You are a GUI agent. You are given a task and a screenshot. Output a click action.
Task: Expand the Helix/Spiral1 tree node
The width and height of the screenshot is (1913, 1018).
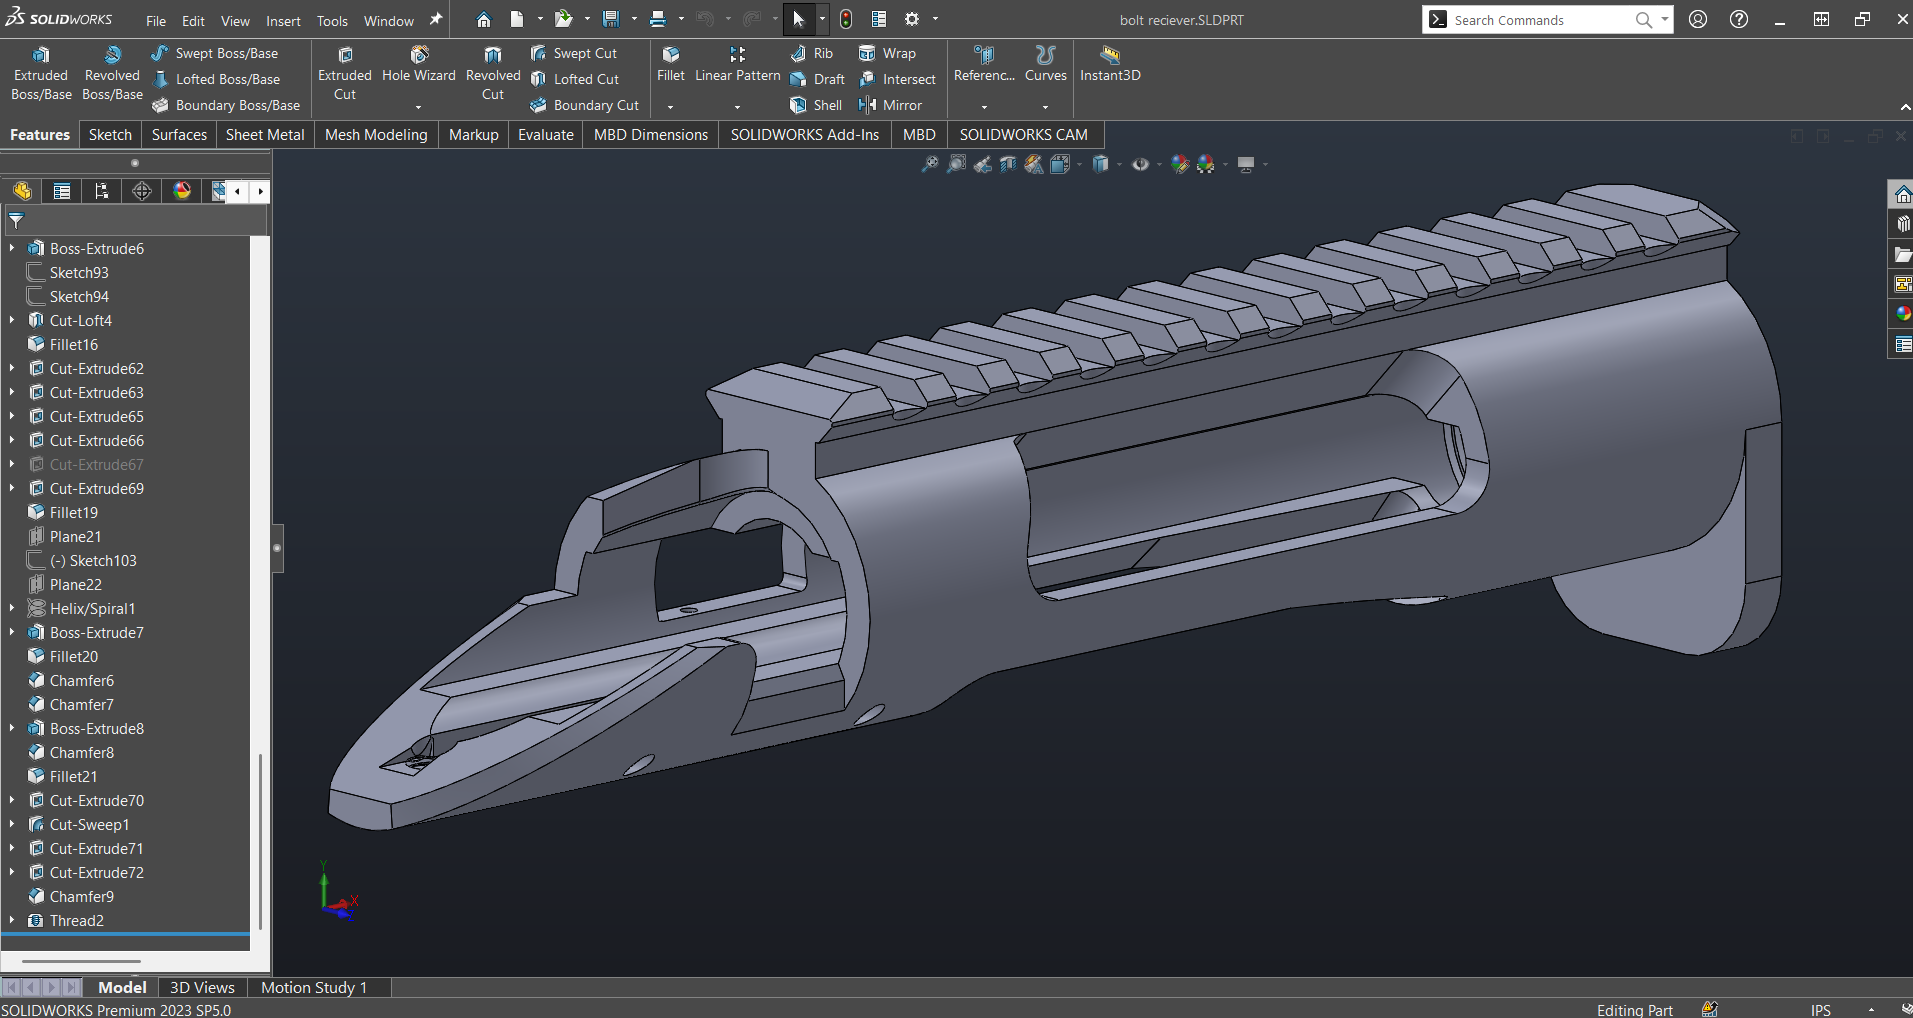(x=12, y=609)
